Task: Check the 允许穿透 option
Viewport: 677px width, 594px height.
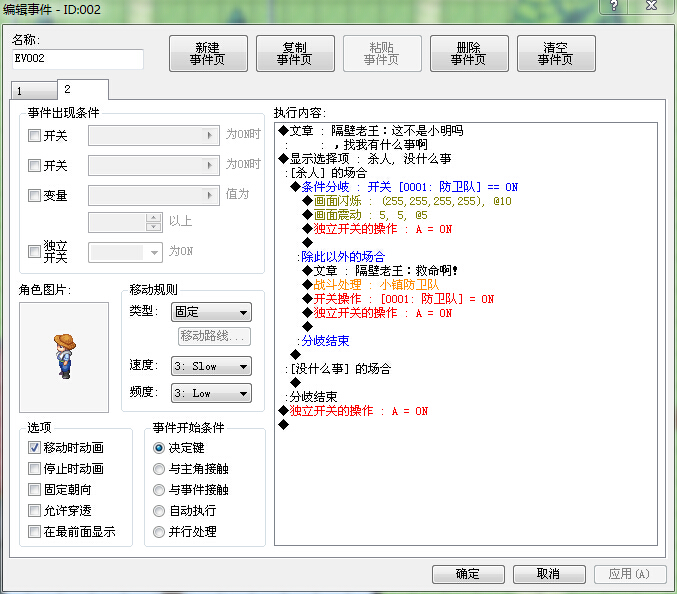Action: coord(34,511)
